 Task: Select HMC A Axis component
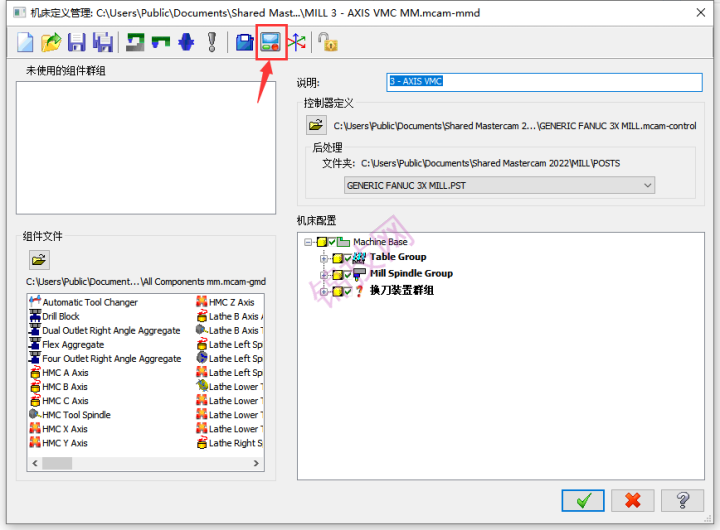tap(59, 372)
